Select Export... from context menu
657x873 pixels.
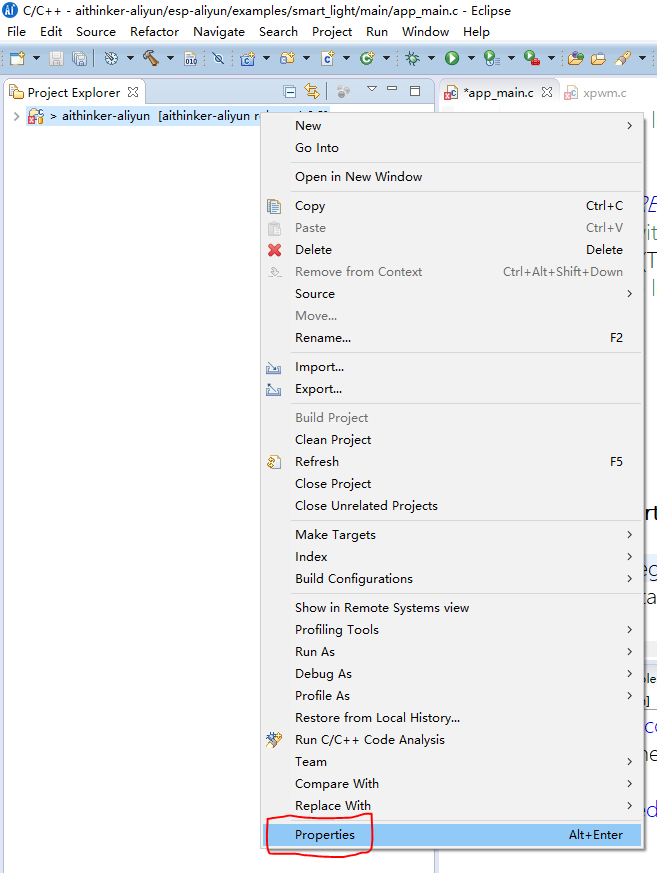452,389
